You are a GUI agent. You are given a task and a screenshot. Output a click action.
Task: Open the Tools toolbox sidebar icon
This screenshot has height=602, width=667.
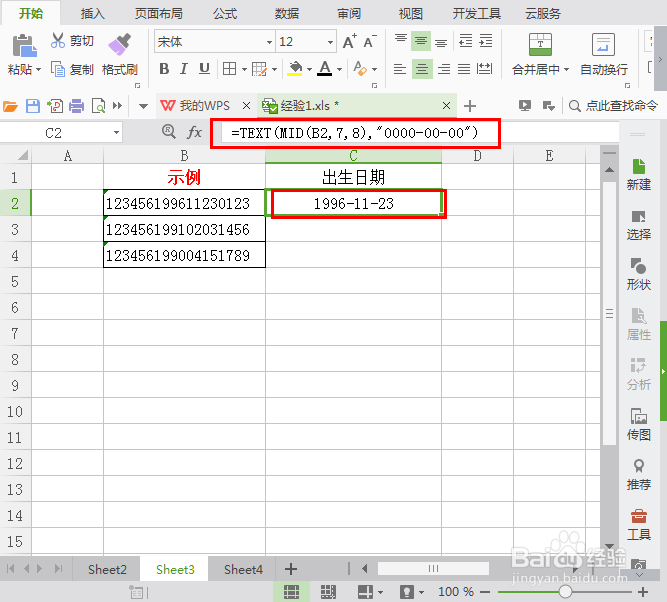coord(638,516)
